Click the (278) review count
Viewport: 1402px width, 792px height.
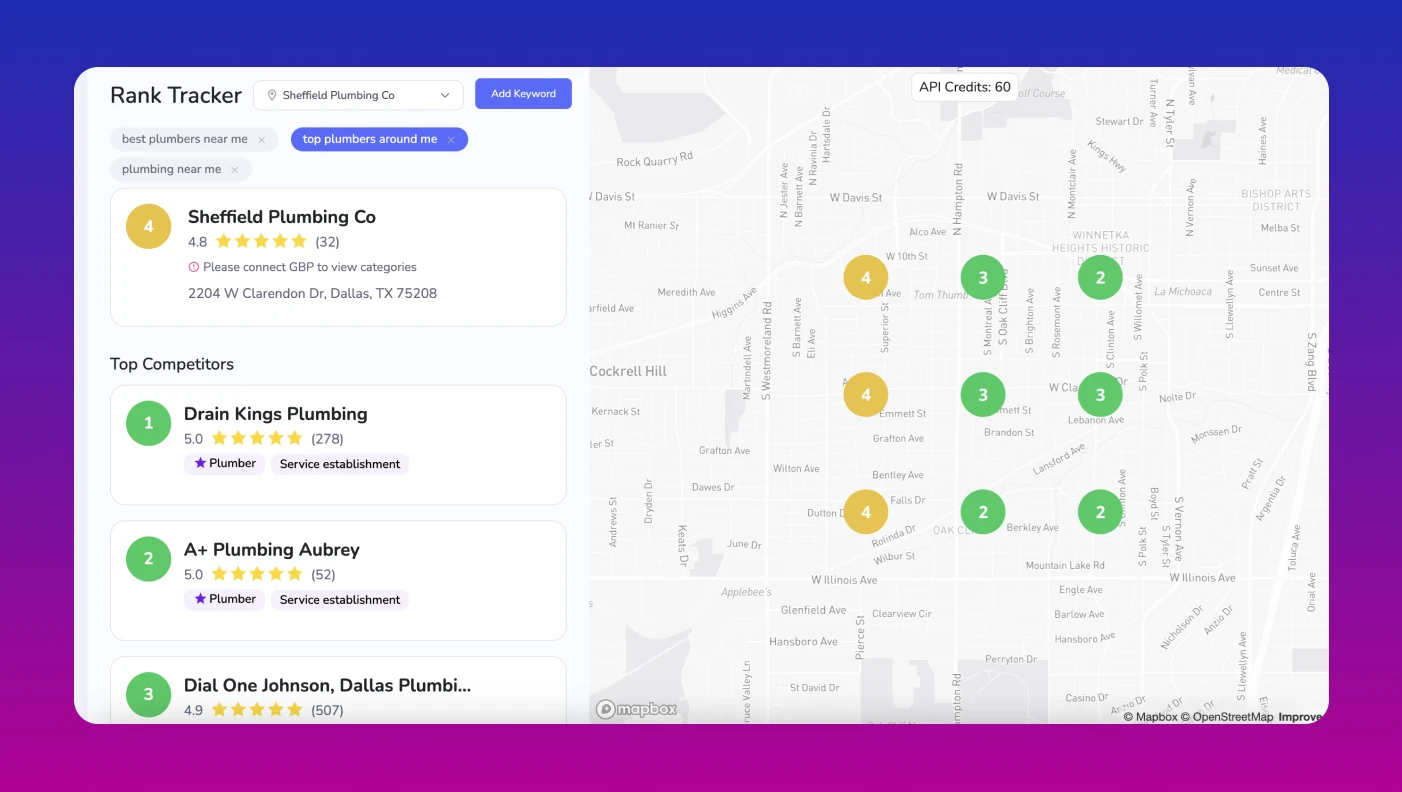pos(327,439)
